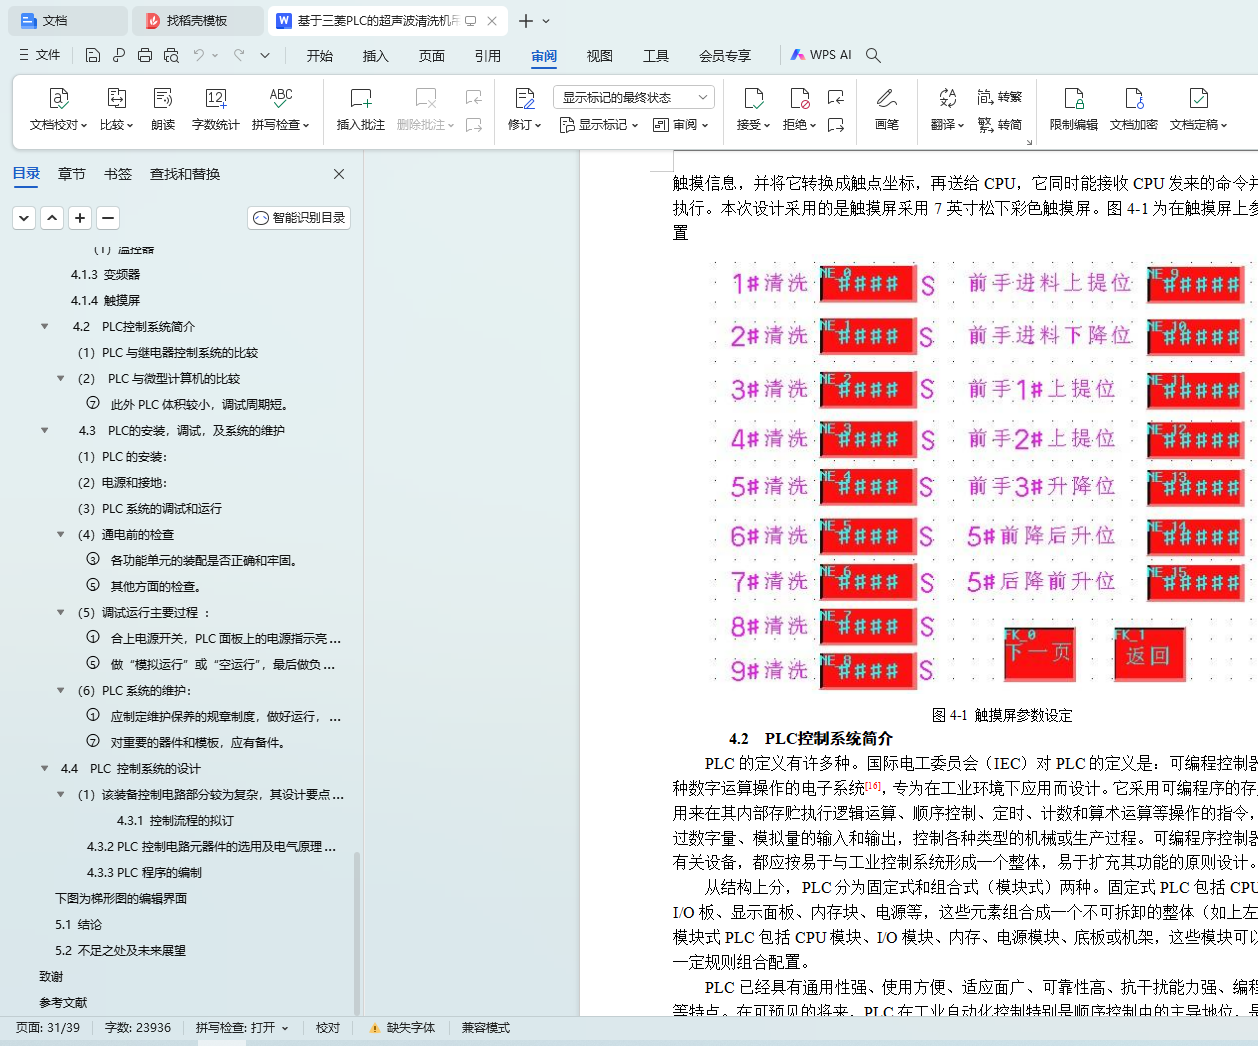
Task: Click the promote heading plus button in outline
Action: [80, 217]
